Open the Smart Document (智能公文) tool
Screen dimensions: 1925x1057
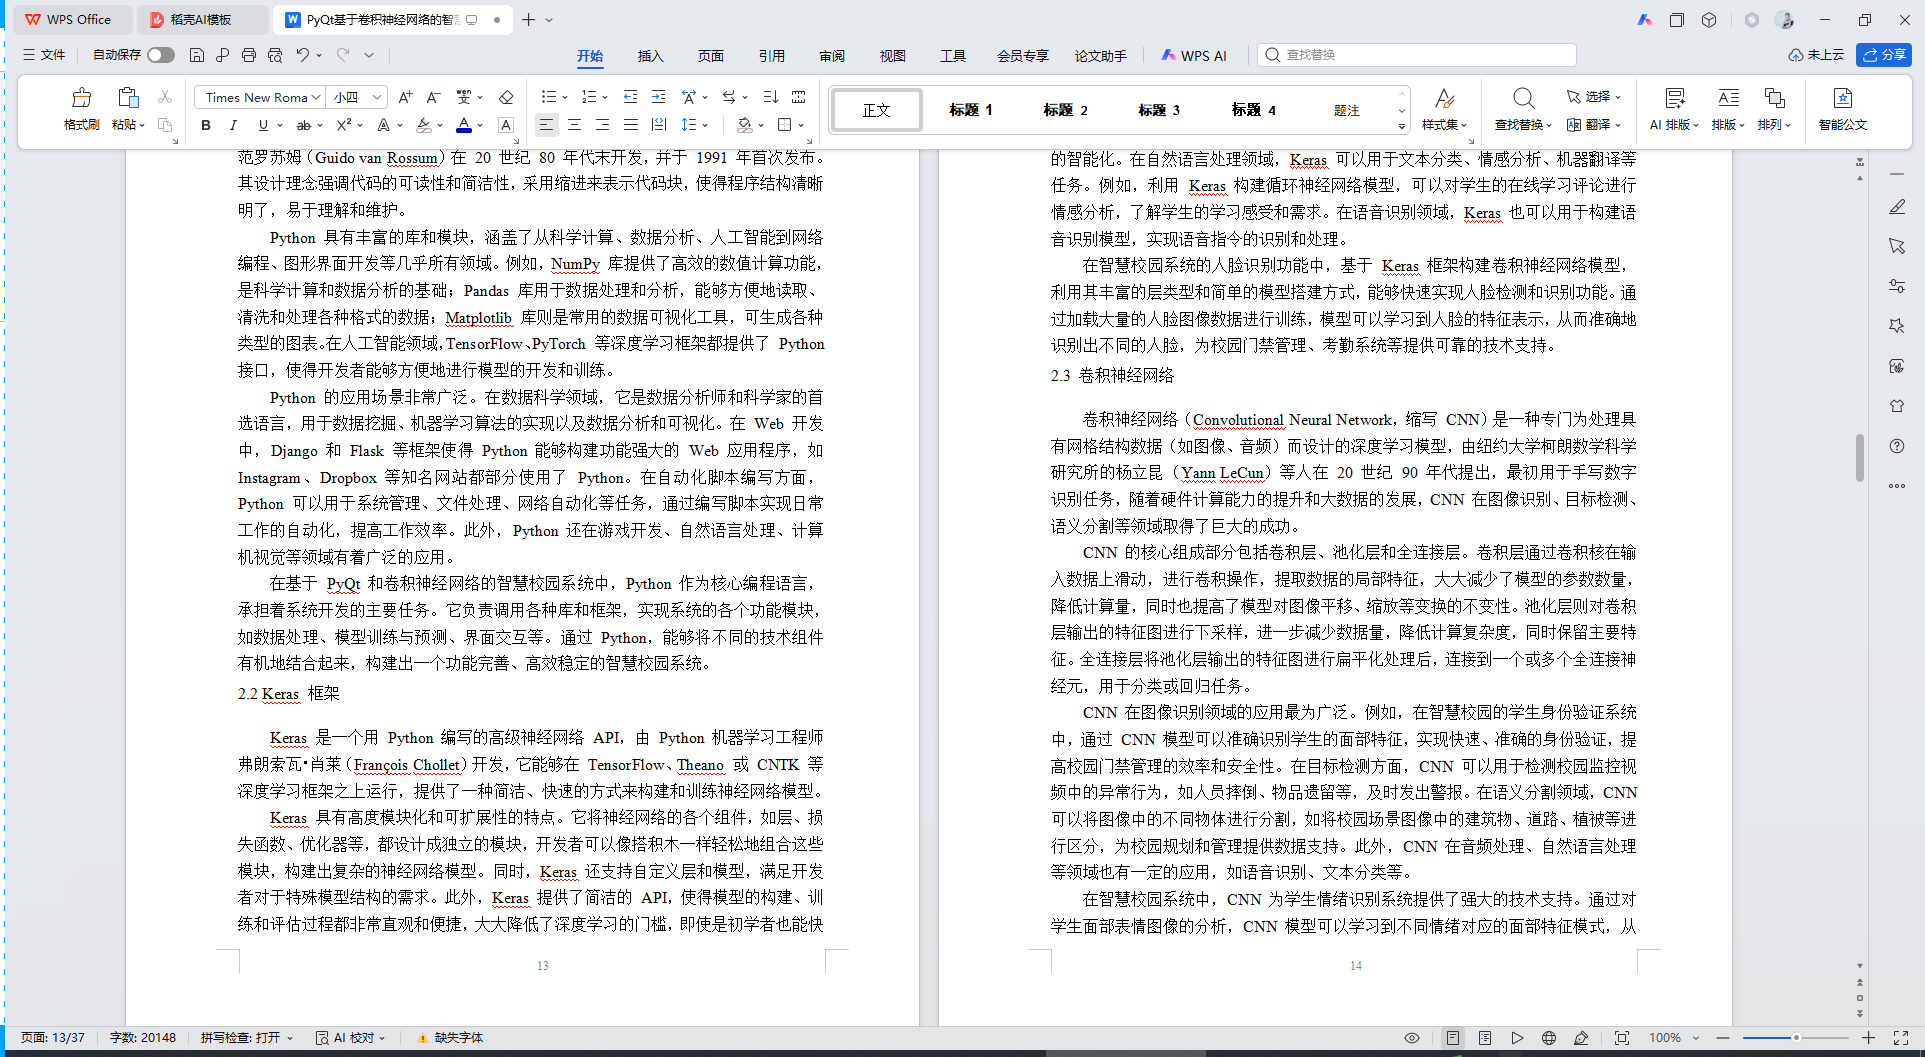pos(1842,108)
